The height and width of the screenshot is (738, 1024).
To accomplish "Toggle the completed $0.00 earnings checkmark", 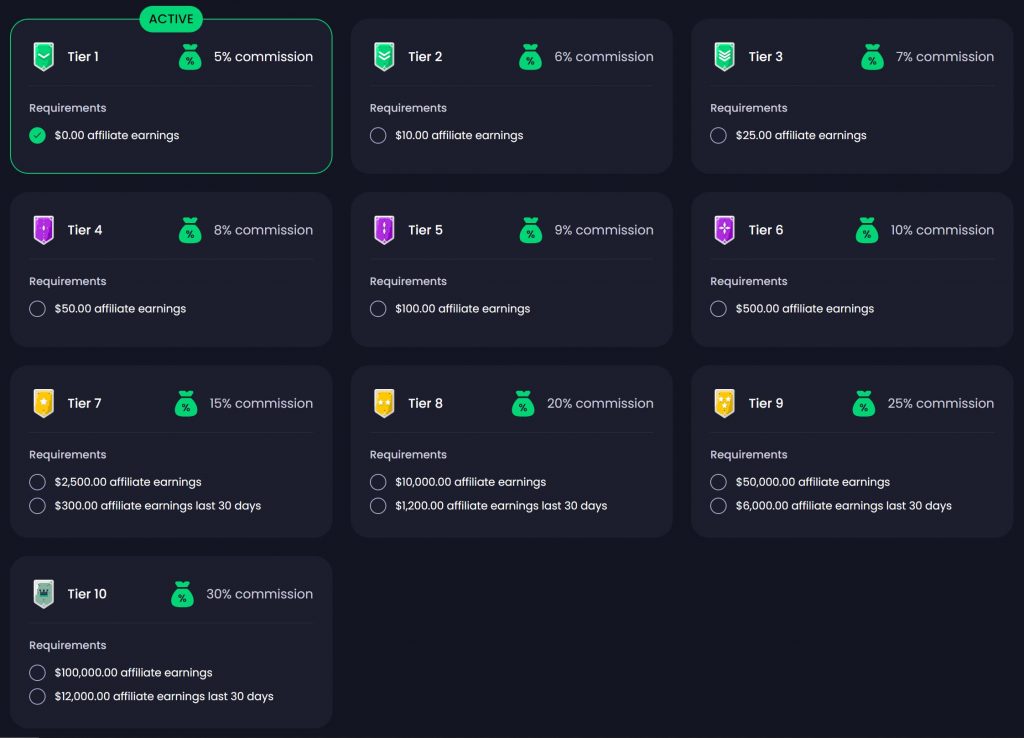I will pyautogui.click(x=37, y=135).
